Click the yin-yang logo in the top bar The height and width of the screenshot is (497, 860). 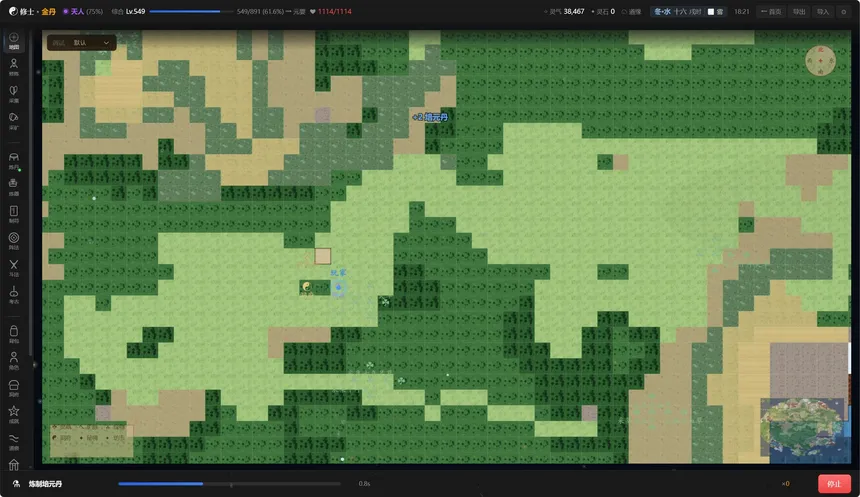pos(13,12)
